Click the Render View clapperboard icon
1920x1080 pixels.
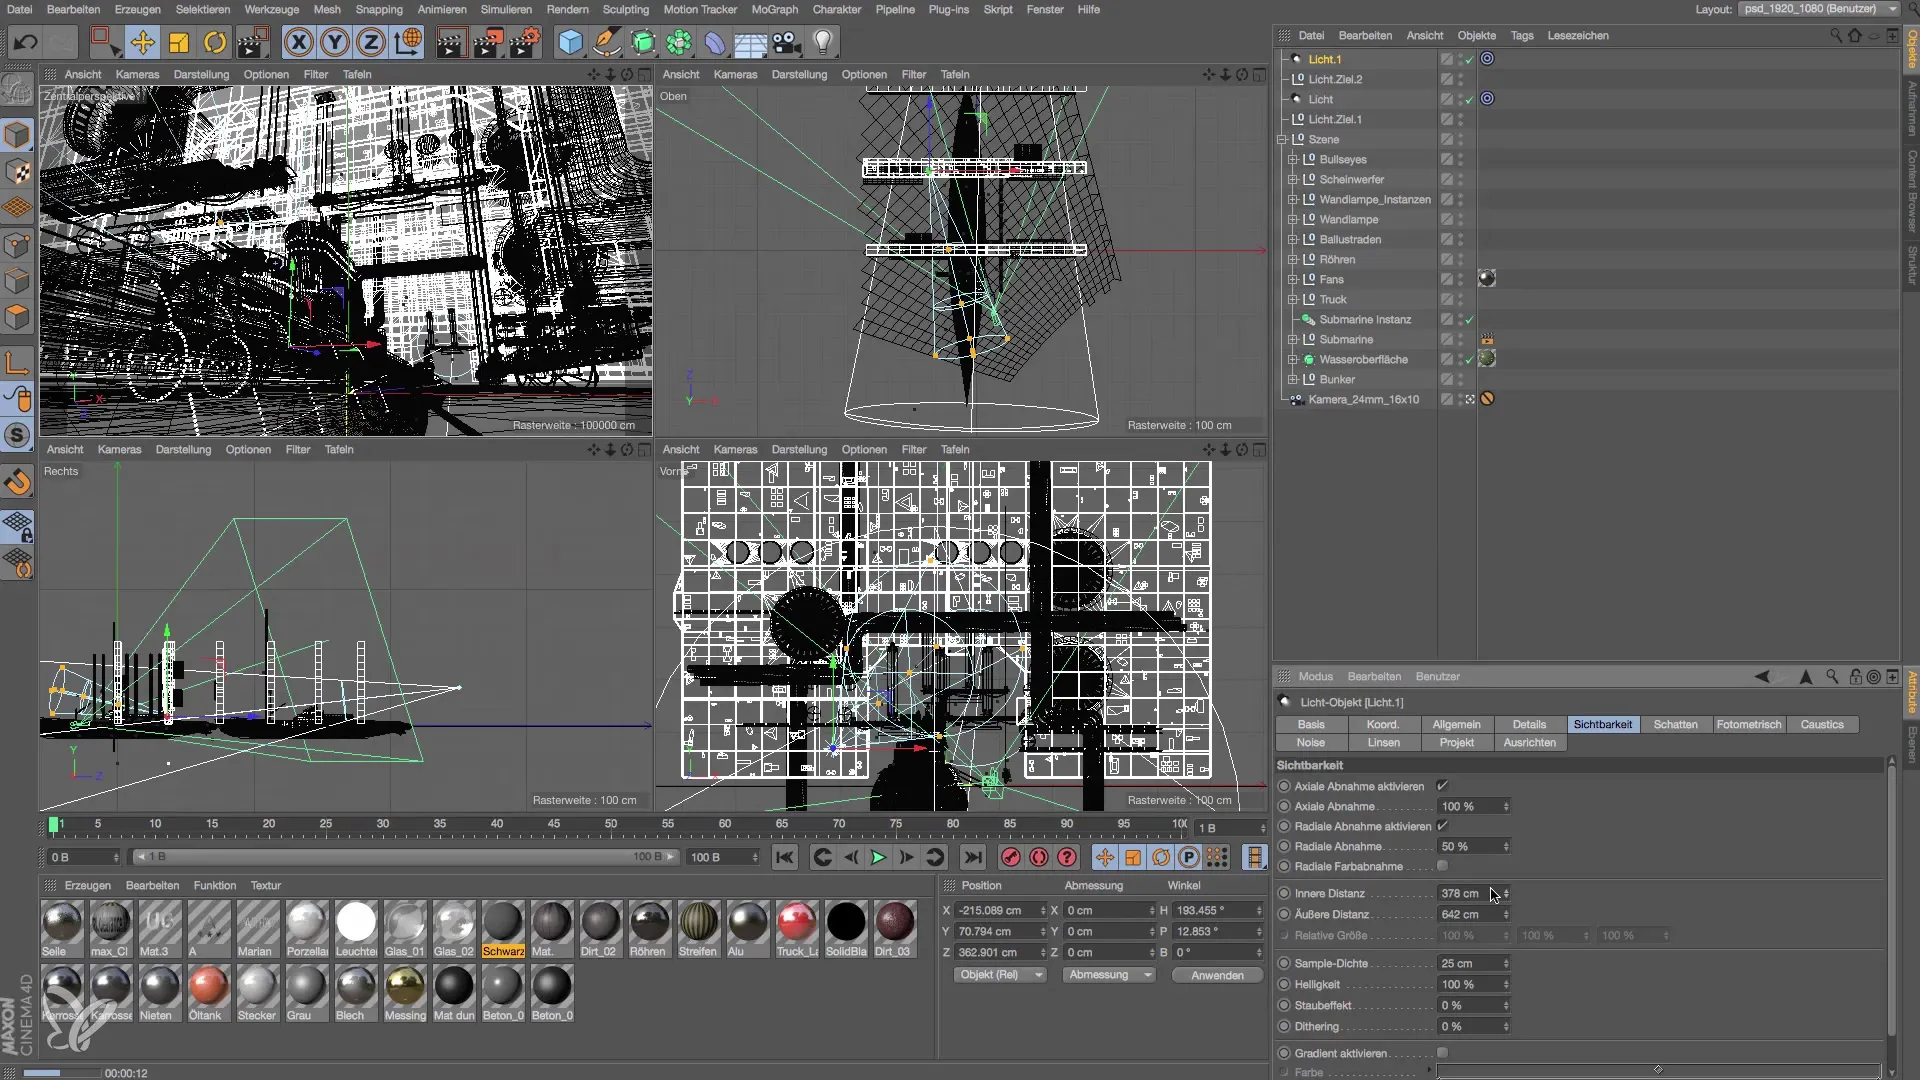pos(451,42)
